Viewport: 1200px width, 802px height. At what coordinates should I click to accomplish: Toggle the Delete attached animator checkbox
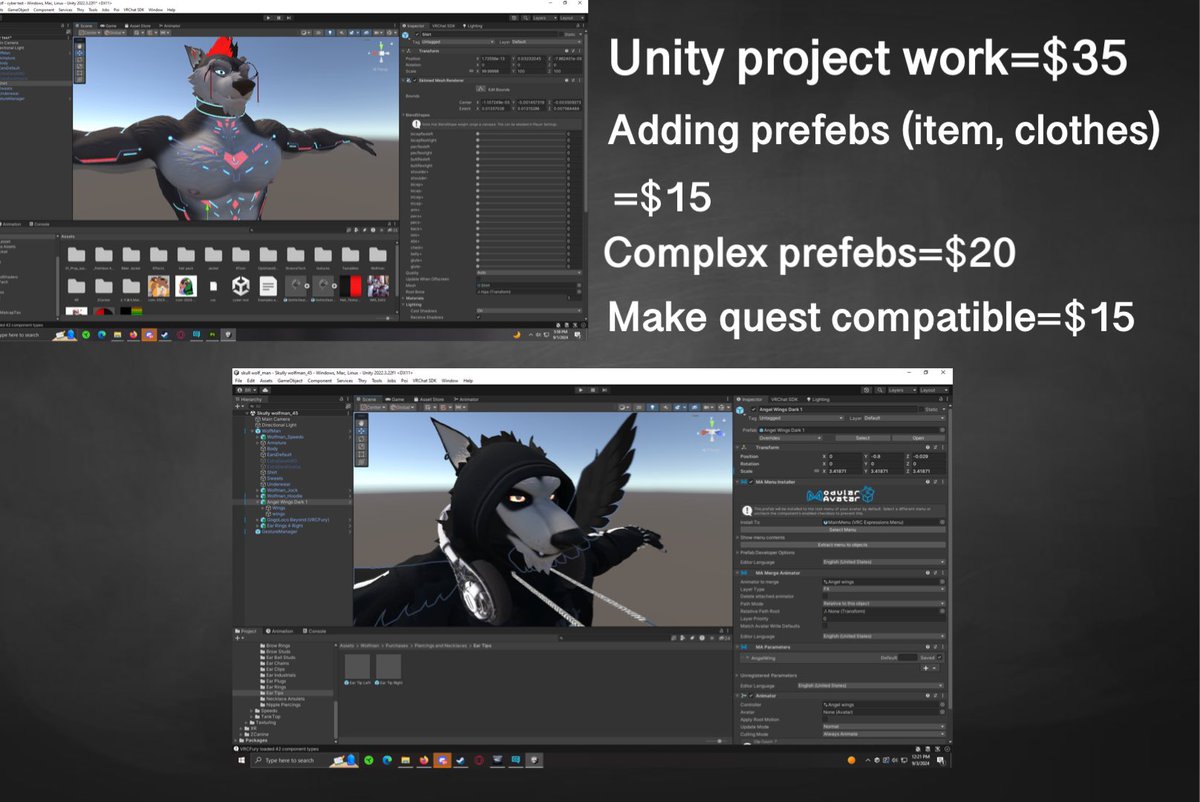coord(825,596)
